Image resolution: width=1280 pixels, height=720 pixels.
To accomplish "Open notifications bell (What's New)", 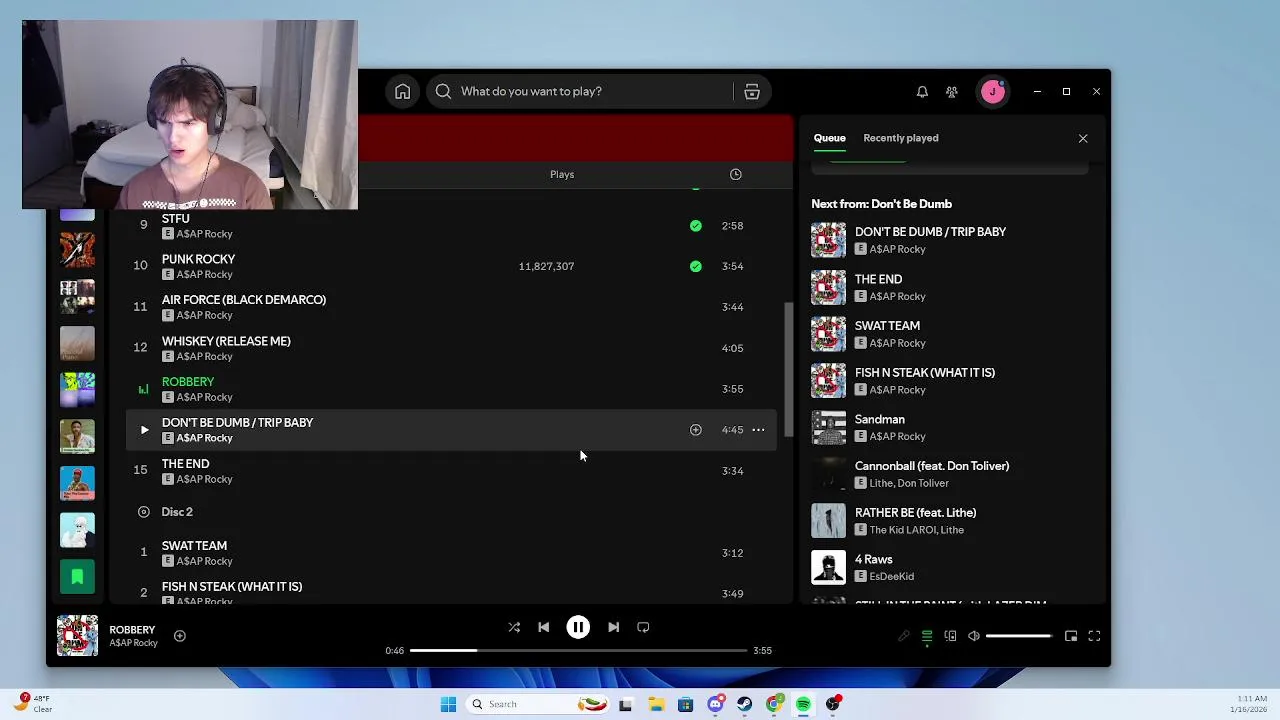I will point(922,92).
